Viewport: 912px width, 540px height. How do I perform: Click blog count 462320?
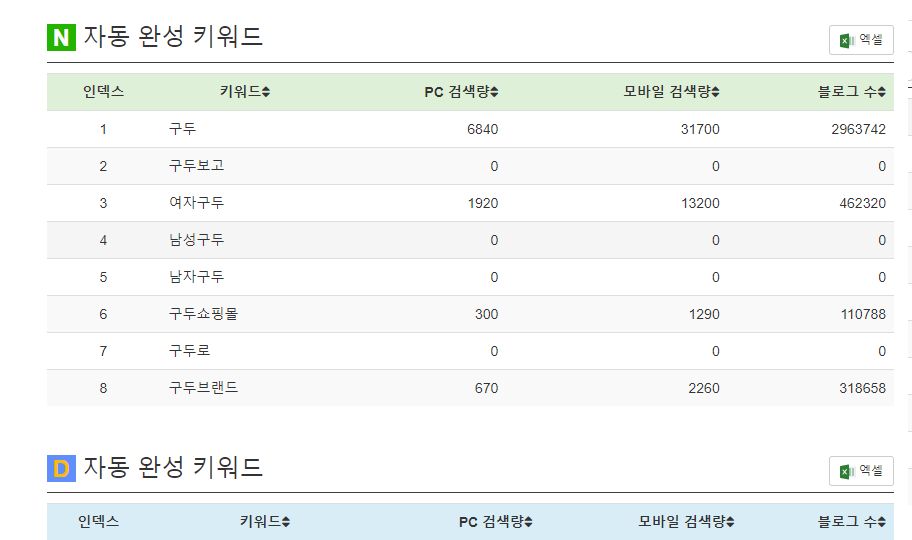(863, 203)
